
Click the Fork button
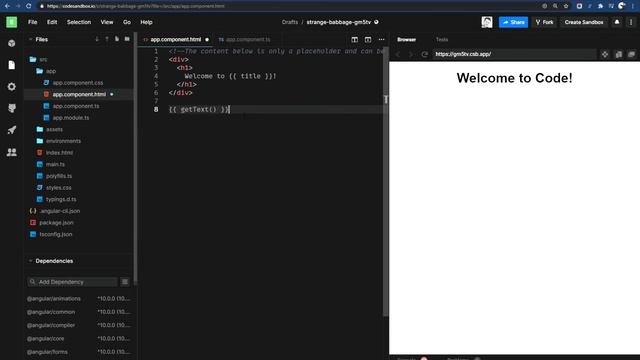[x=544, y=22]
